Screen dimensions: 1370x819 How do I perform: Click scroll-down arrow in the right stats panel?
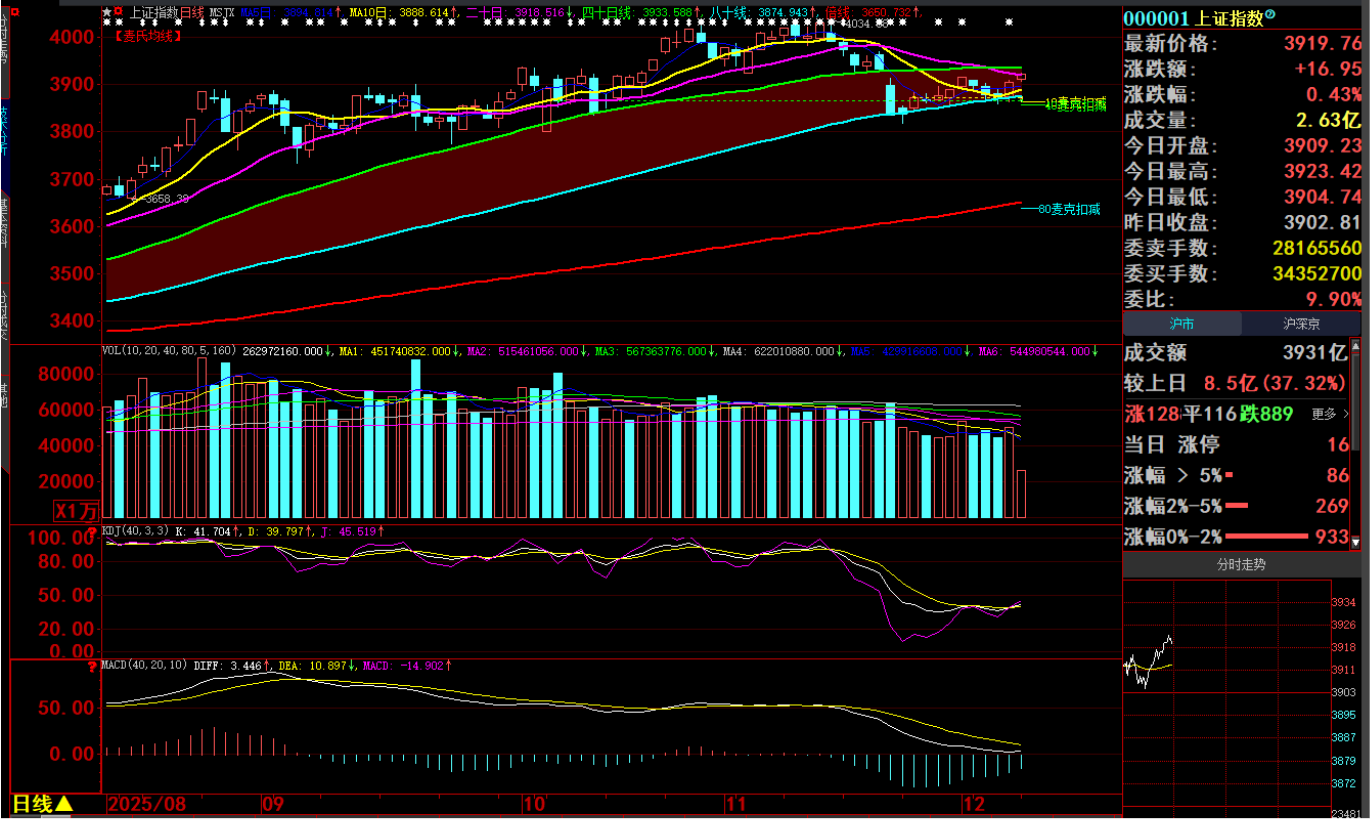pos(1356,541)
